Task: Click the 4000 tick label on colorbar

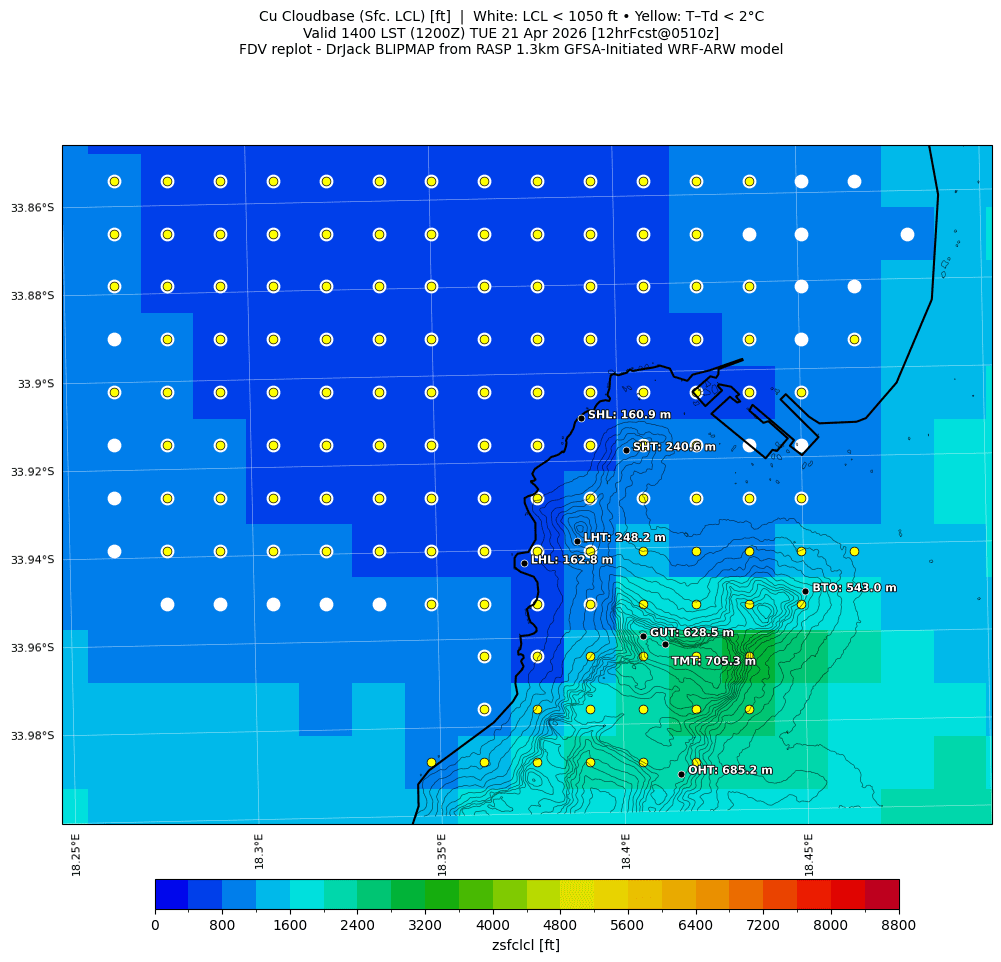Action: 493,925
